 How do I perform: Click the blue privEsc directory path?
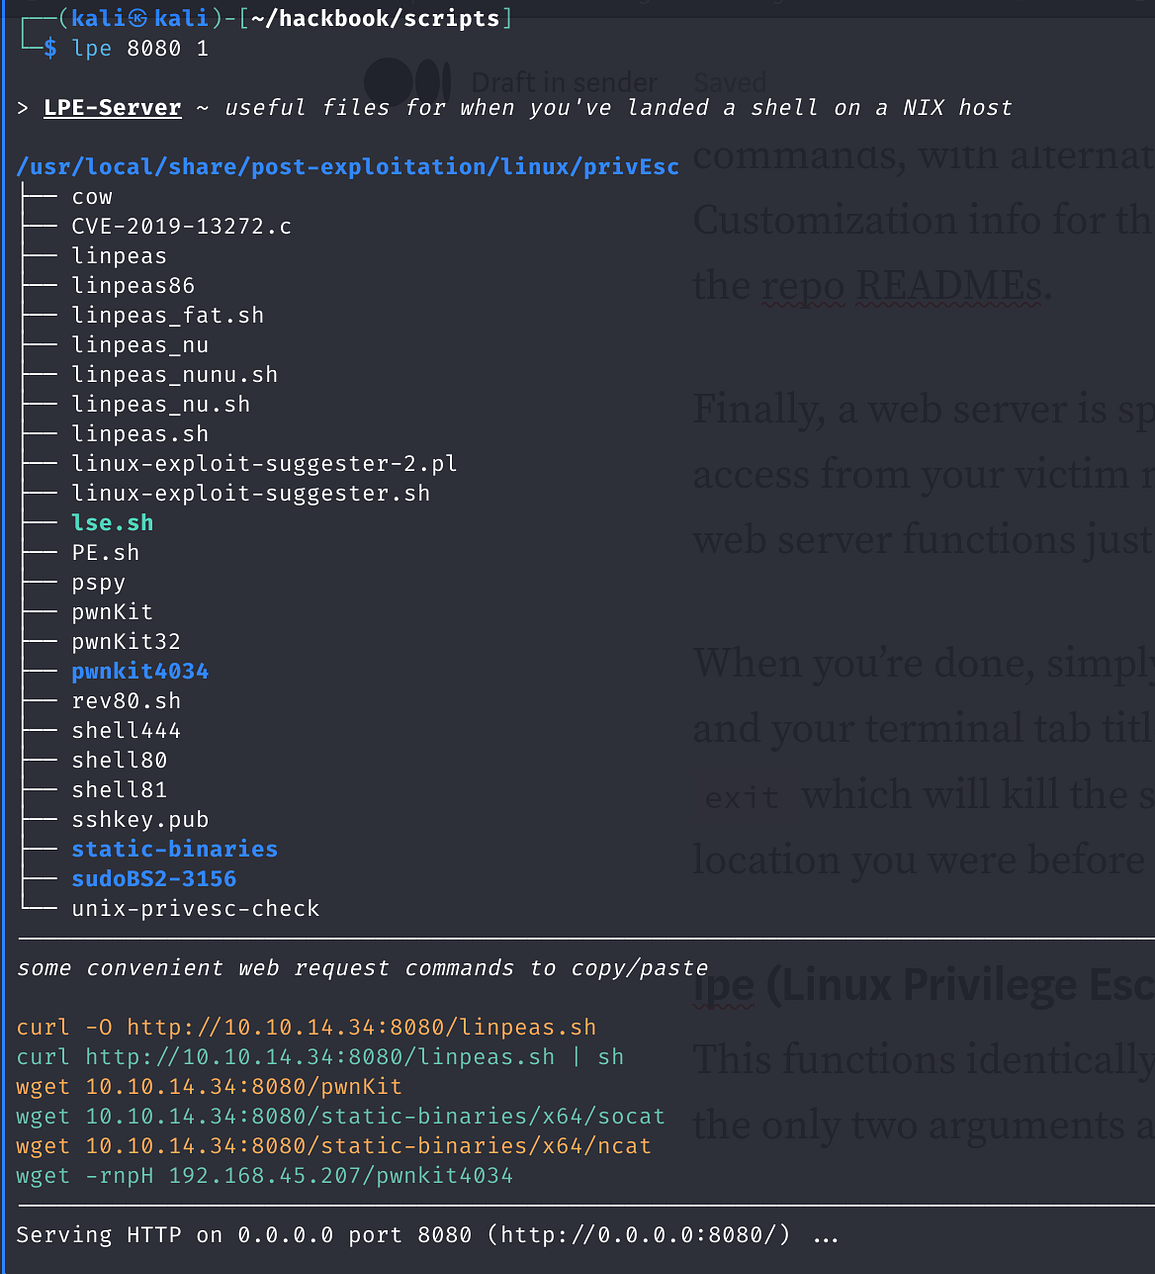point(348,167)
